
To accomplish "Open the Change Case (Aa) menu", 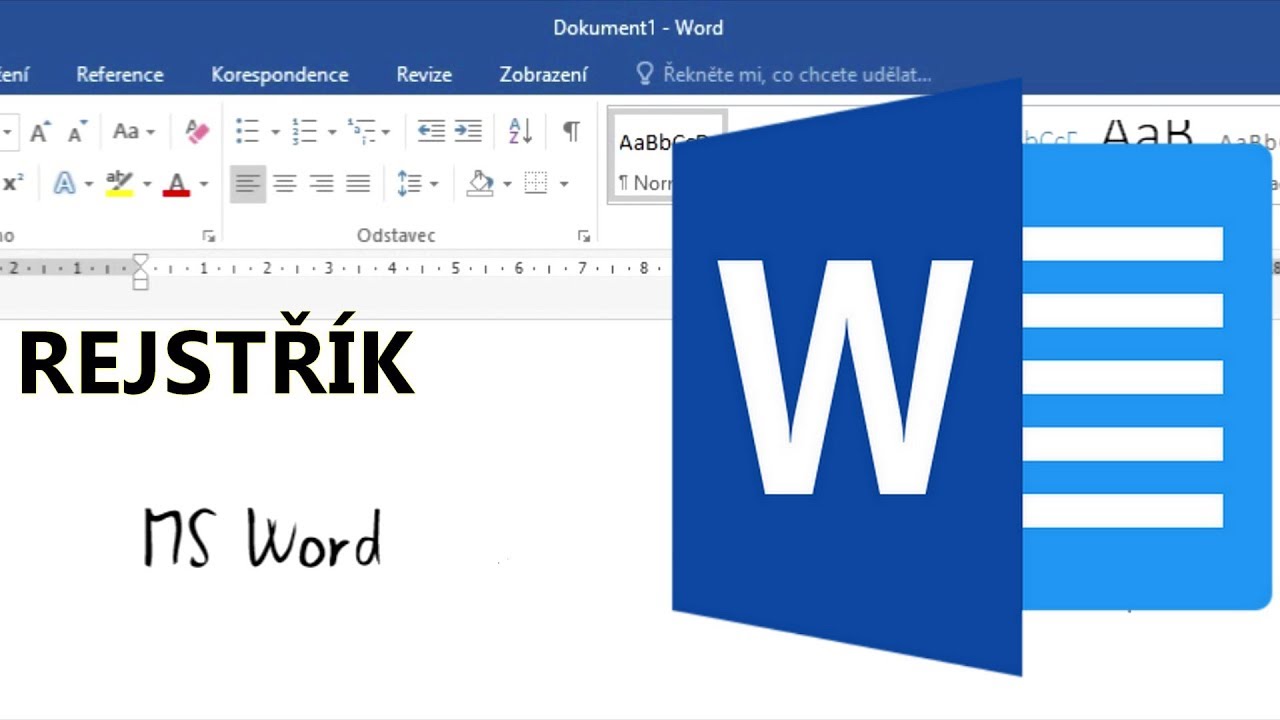I will click(133, 131).
